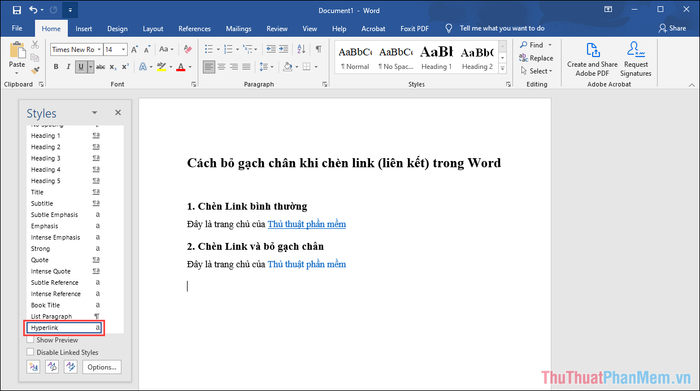The image size is (700, 391).
Task: Align paragraph text right
Action: pyautogui.click(x=234, y=67)
